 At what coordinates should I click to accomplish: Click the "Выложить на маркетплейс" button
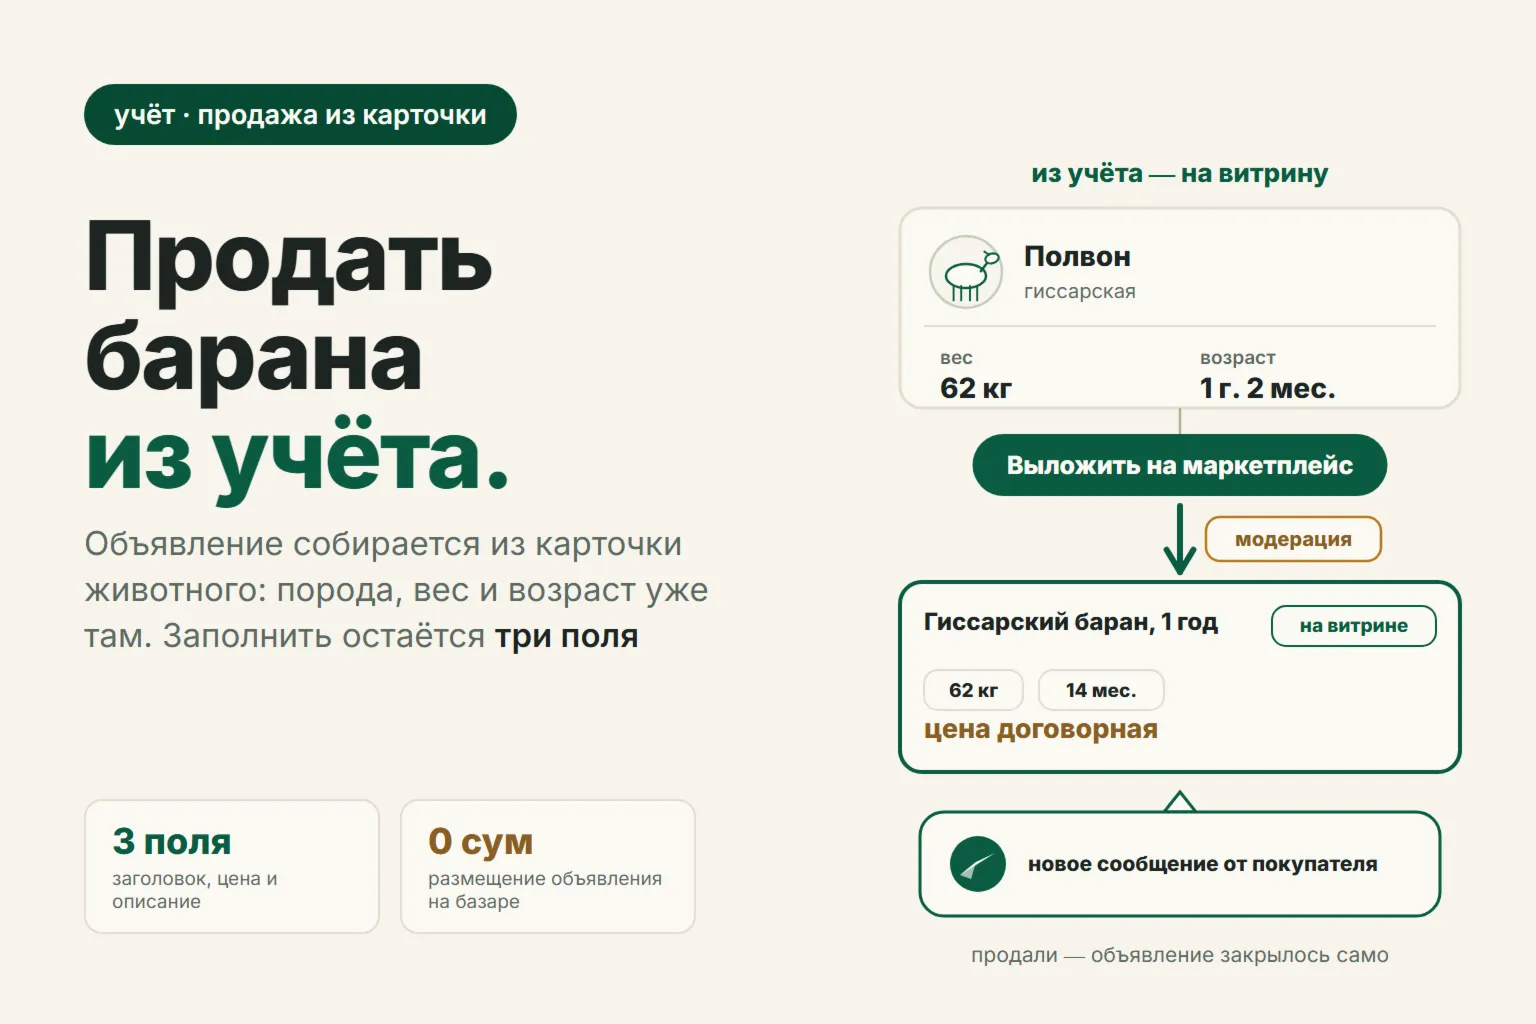(x=1179, y=465)
